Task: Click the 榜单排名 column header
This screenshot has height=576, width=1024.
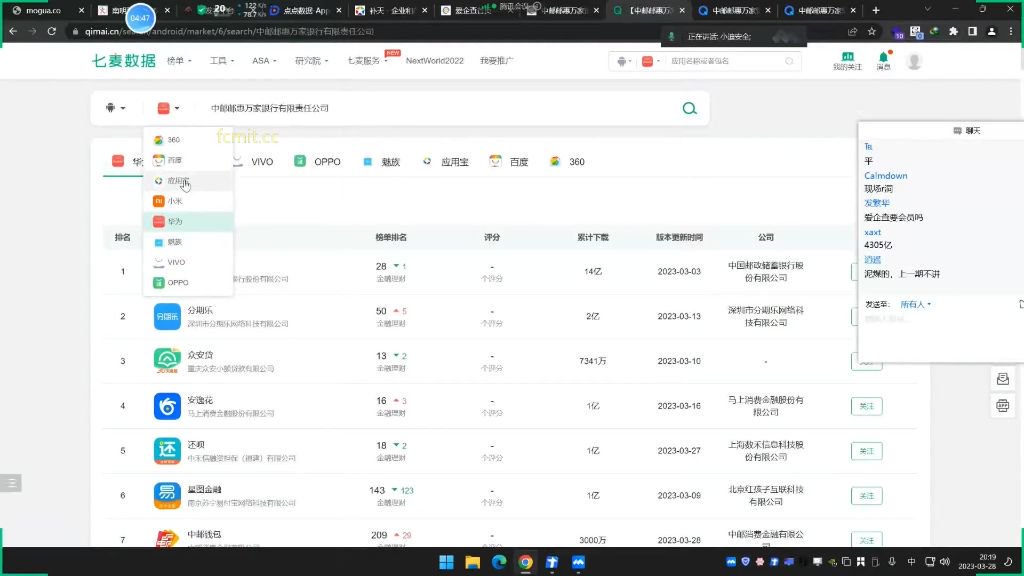Action: click(x=391, y=238)
